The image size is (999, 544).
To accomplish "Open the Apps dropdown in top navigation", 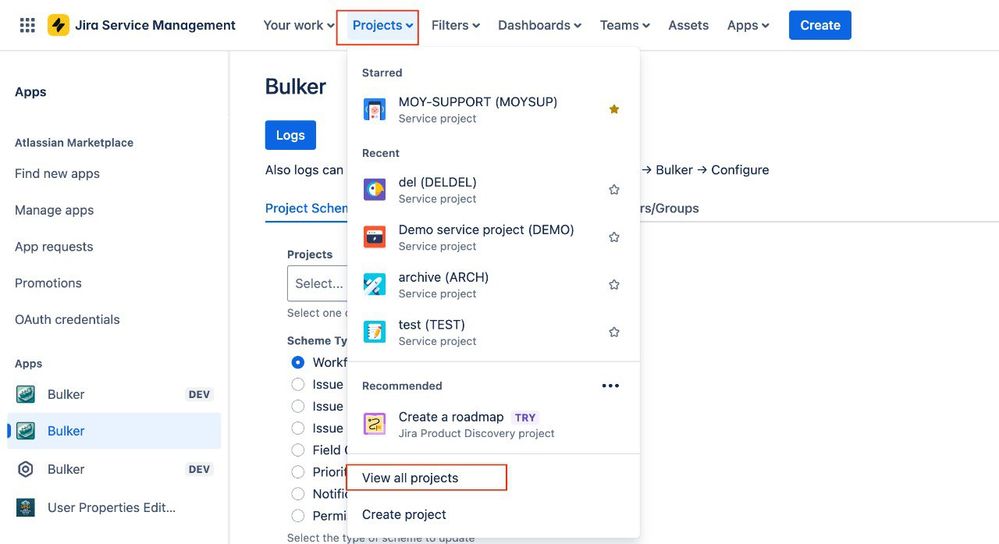I will pyautogui.click(x=748, y=25).
